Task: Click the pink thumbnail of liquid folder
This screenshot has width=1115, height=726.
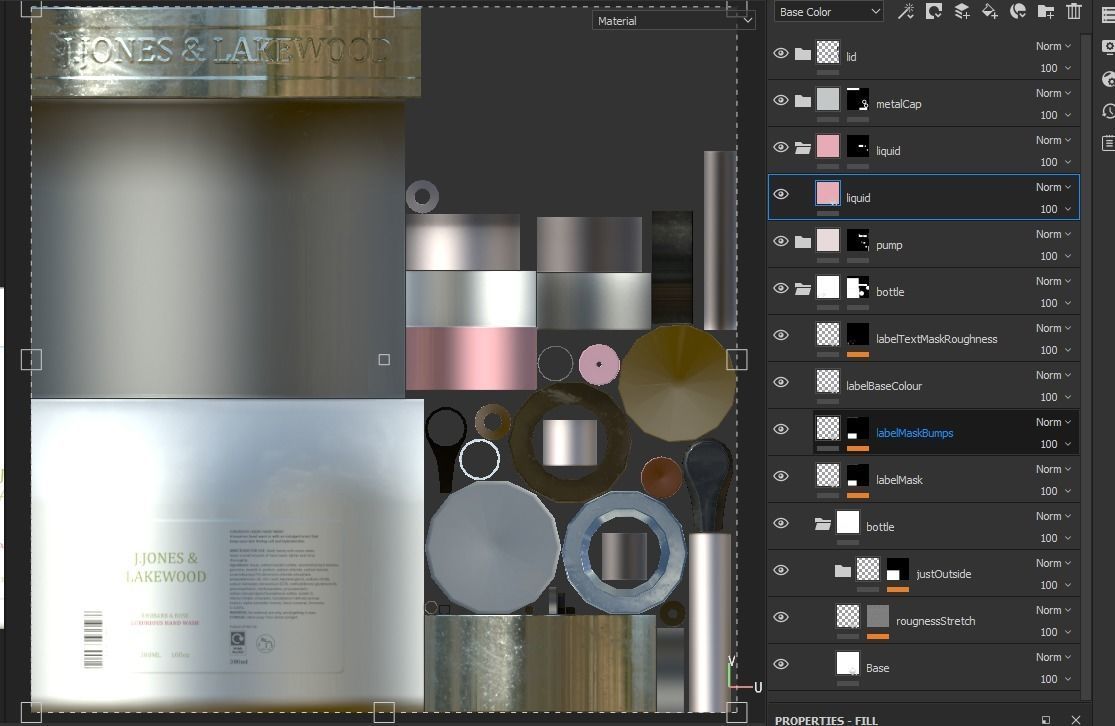Action: (828, 146)
